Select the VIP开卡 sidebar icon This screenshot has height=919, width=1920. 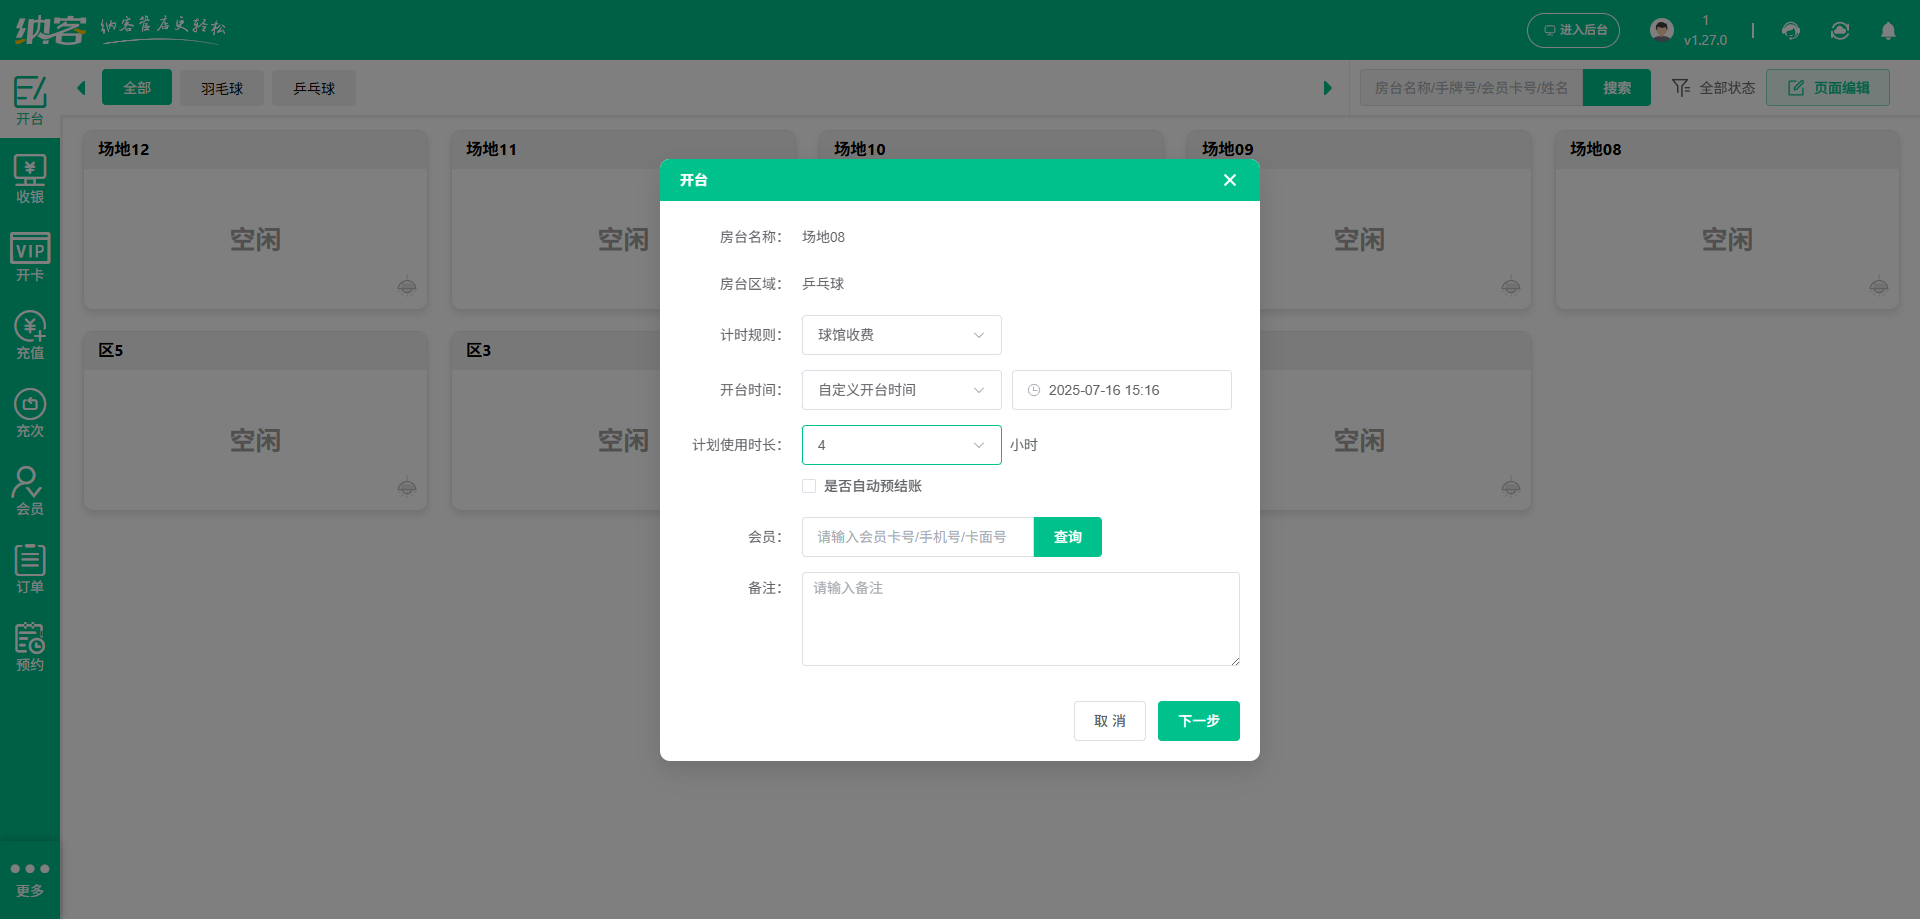coord(30,255)
